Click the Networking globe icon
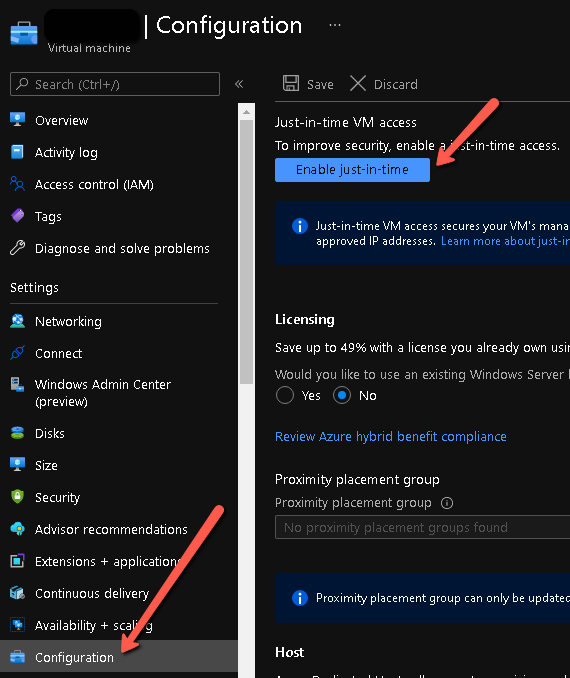This screenshot has height=678, width=570. coord(17,321)
